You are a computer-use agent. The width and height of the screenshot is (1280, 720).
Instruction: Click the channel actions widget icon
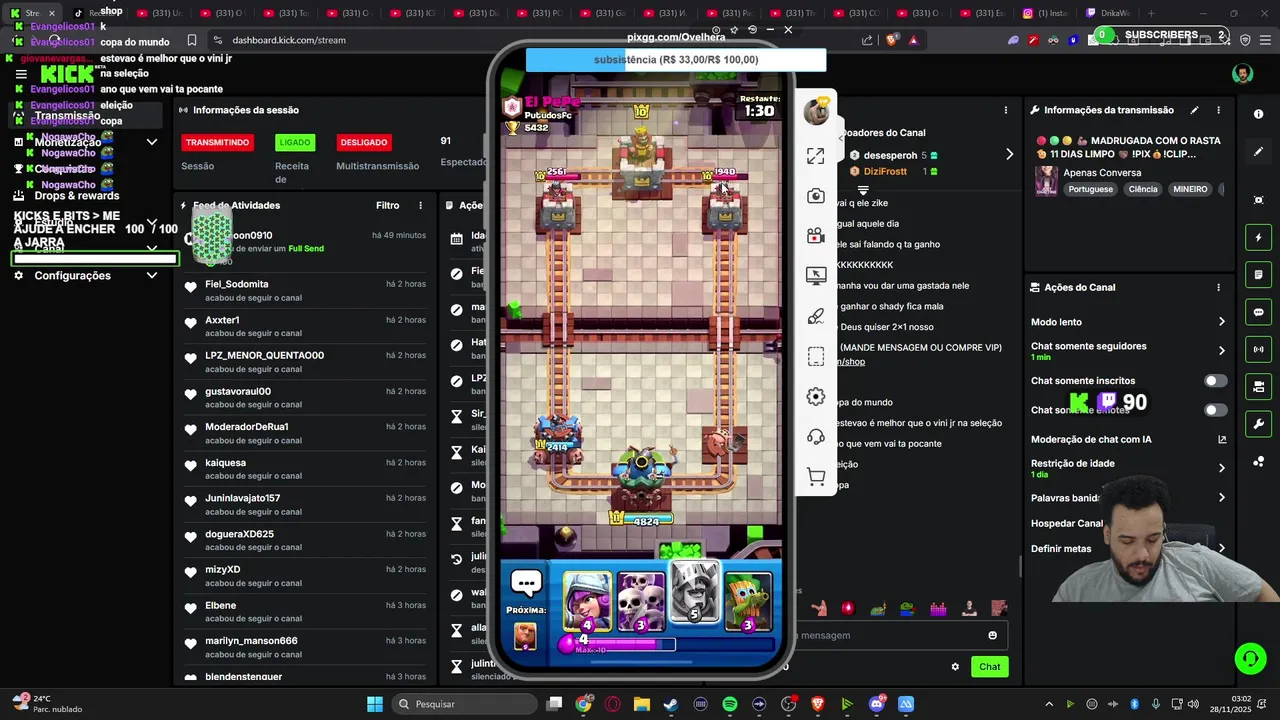pos(1258,386)
